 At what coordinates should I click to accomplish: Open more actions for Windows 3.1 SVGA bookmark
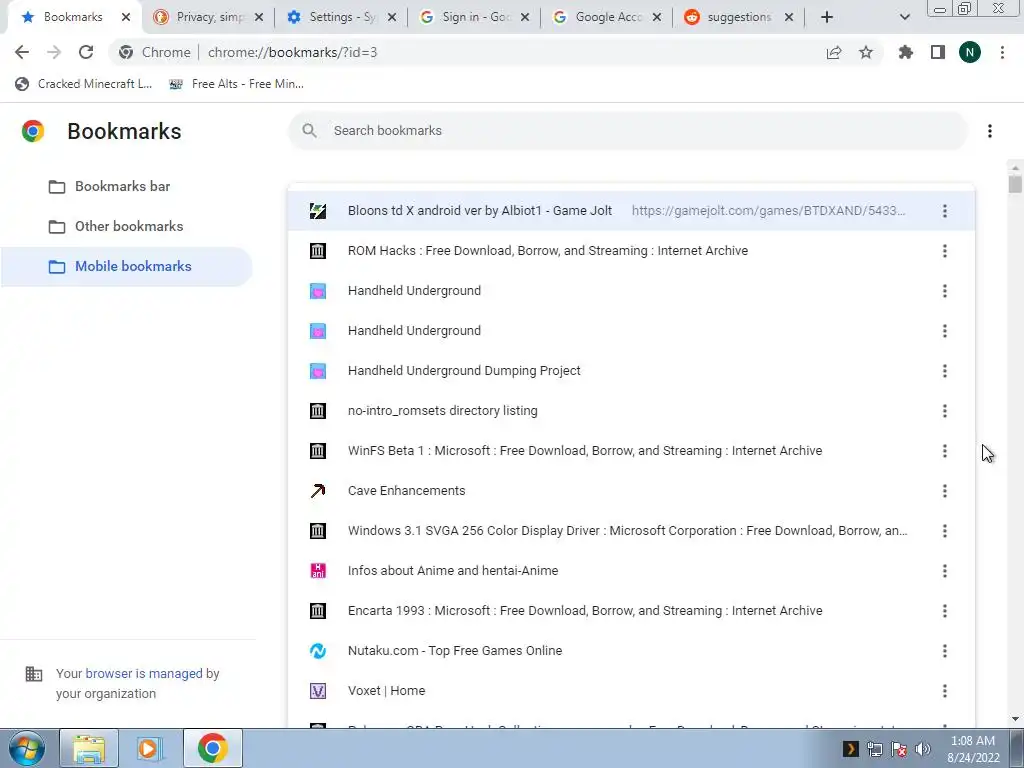[945, 531]
